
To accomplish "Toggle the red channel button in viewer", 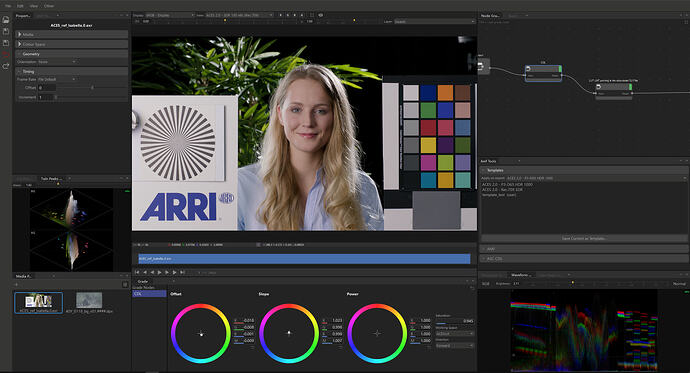I will tap(281, 15).
